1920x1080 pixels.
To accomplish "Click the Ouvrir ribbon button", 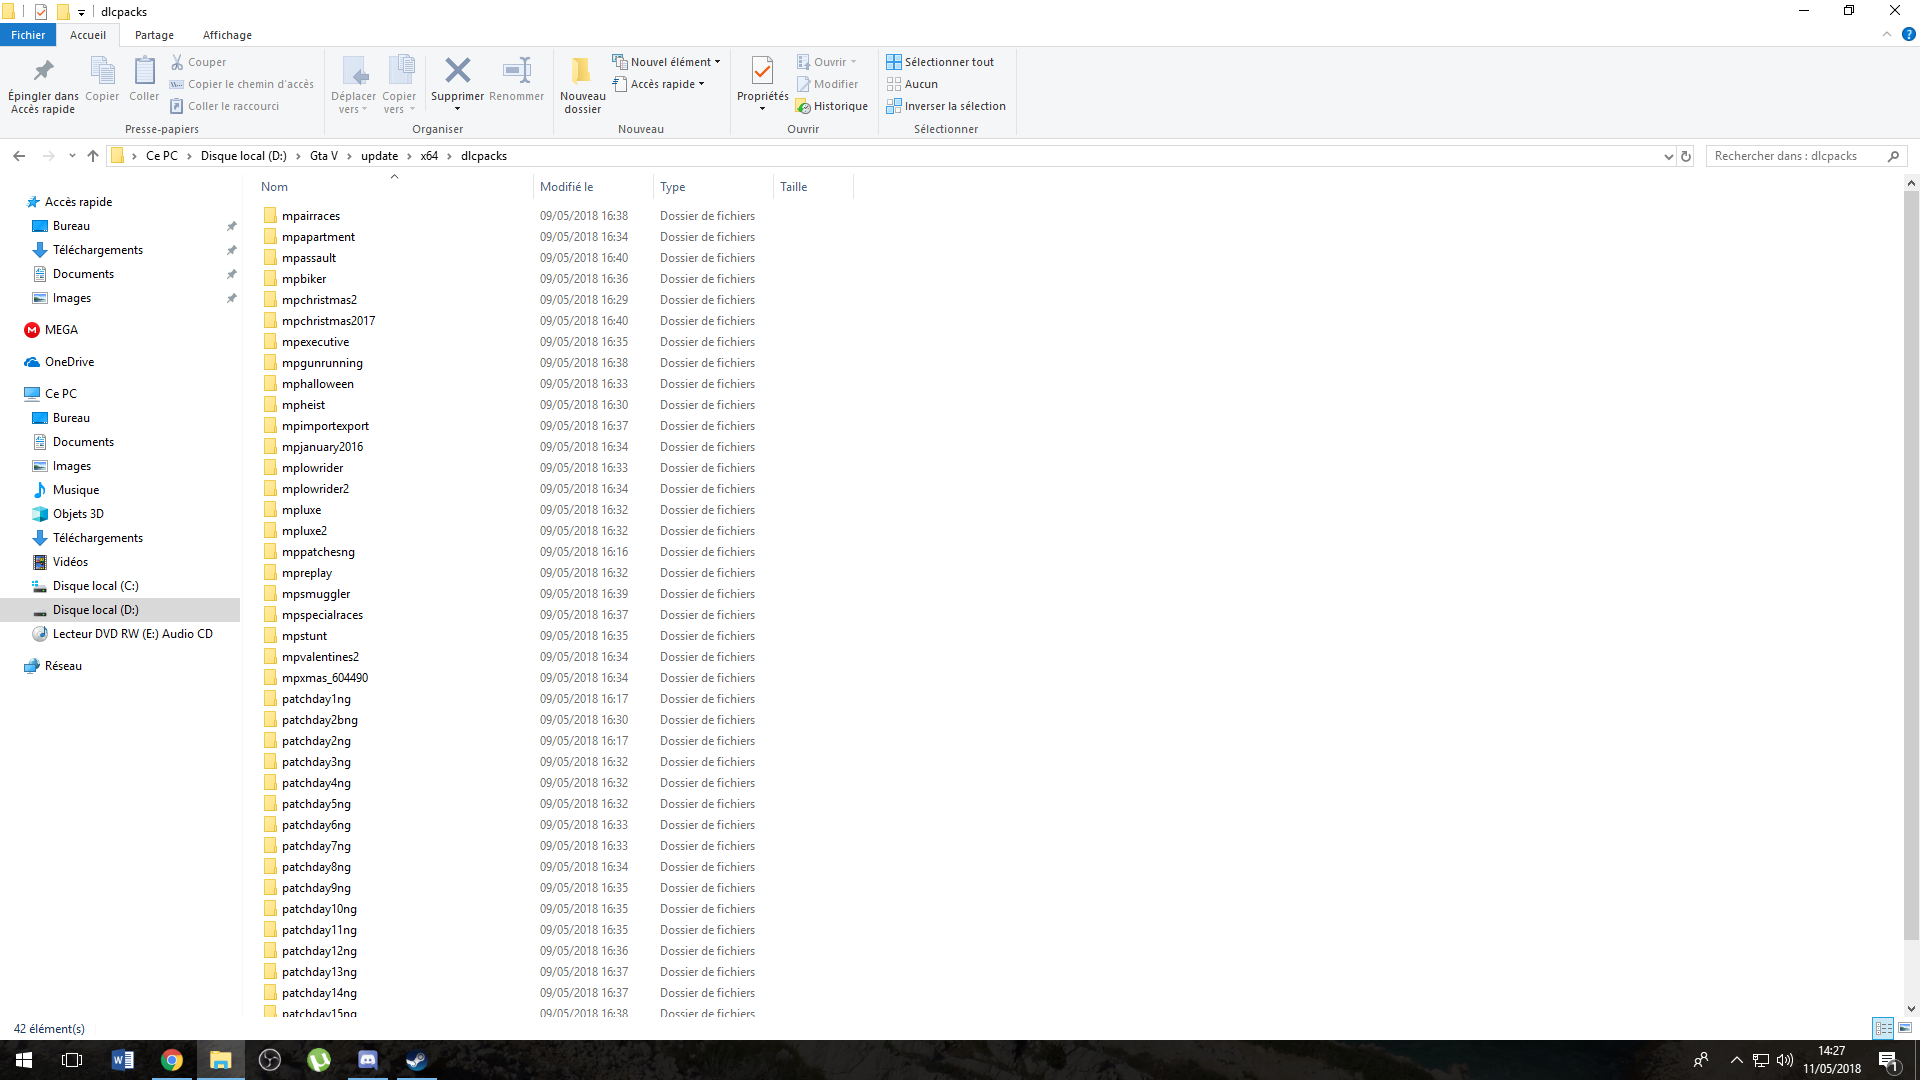I will (x=826, y=62).
